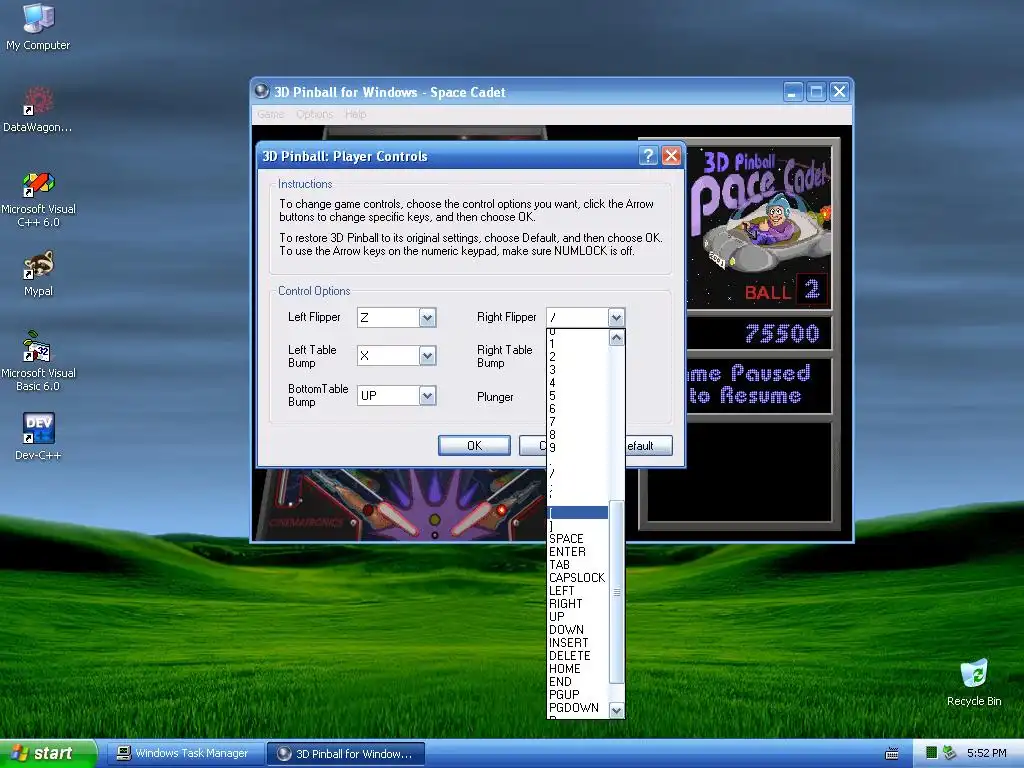Choose TAB in the key list
1024x768 pixels.
point(577,565)
